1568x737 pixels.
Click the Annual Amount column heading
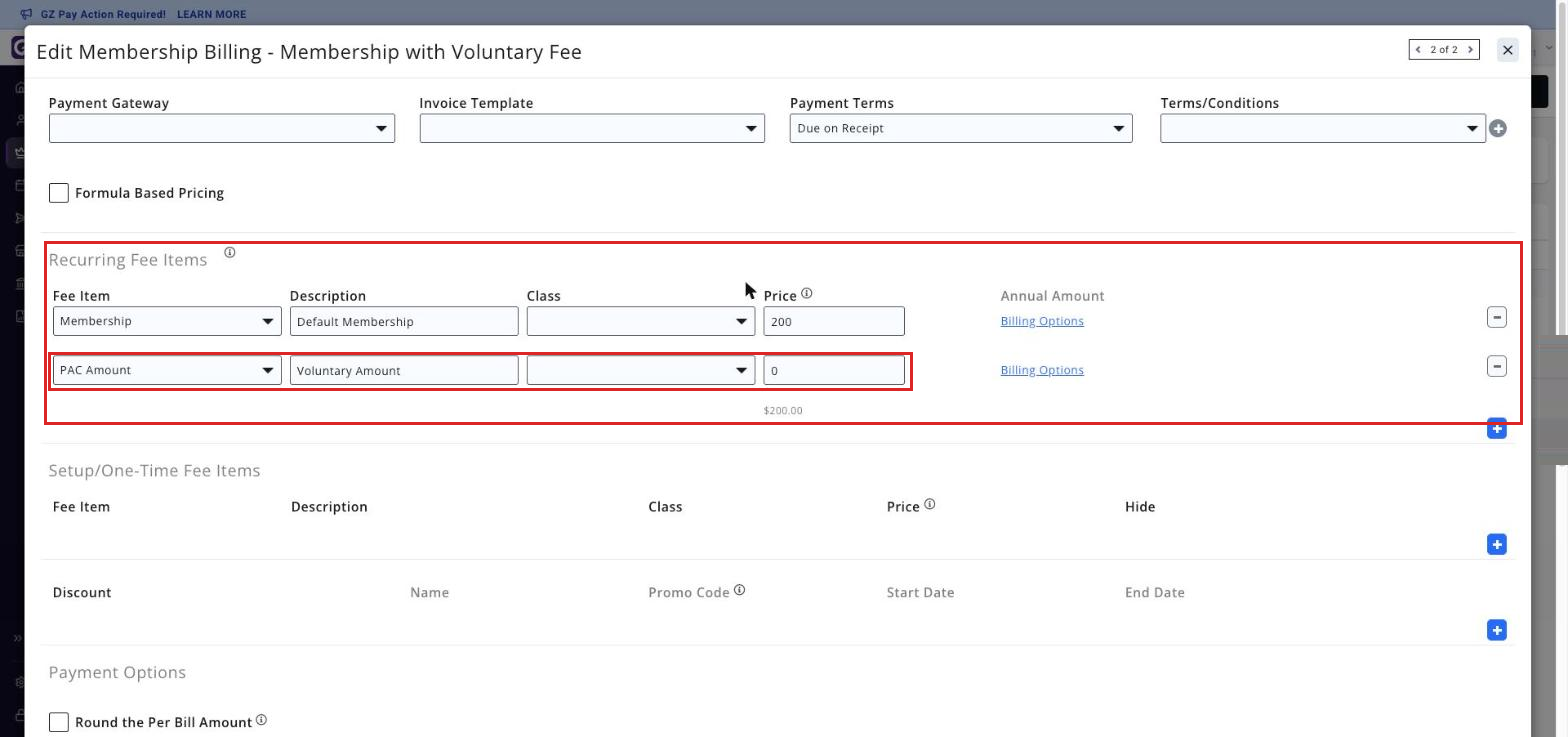(1053, 296)
